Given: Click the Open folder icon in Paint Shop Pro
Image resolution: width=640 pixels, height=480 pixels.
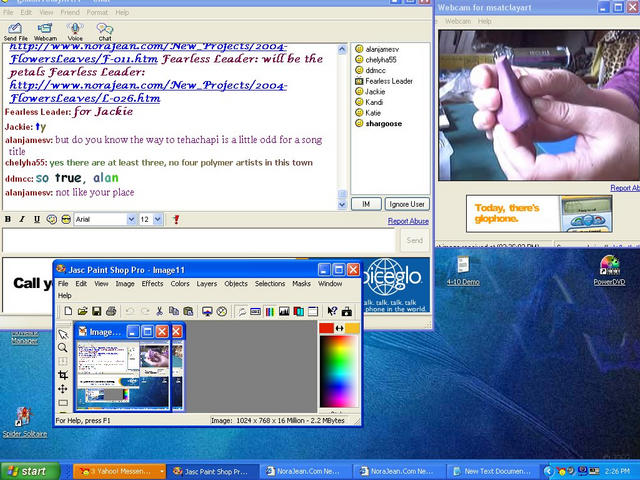Looking at the screenshot, I should click(x=82, y=311).
